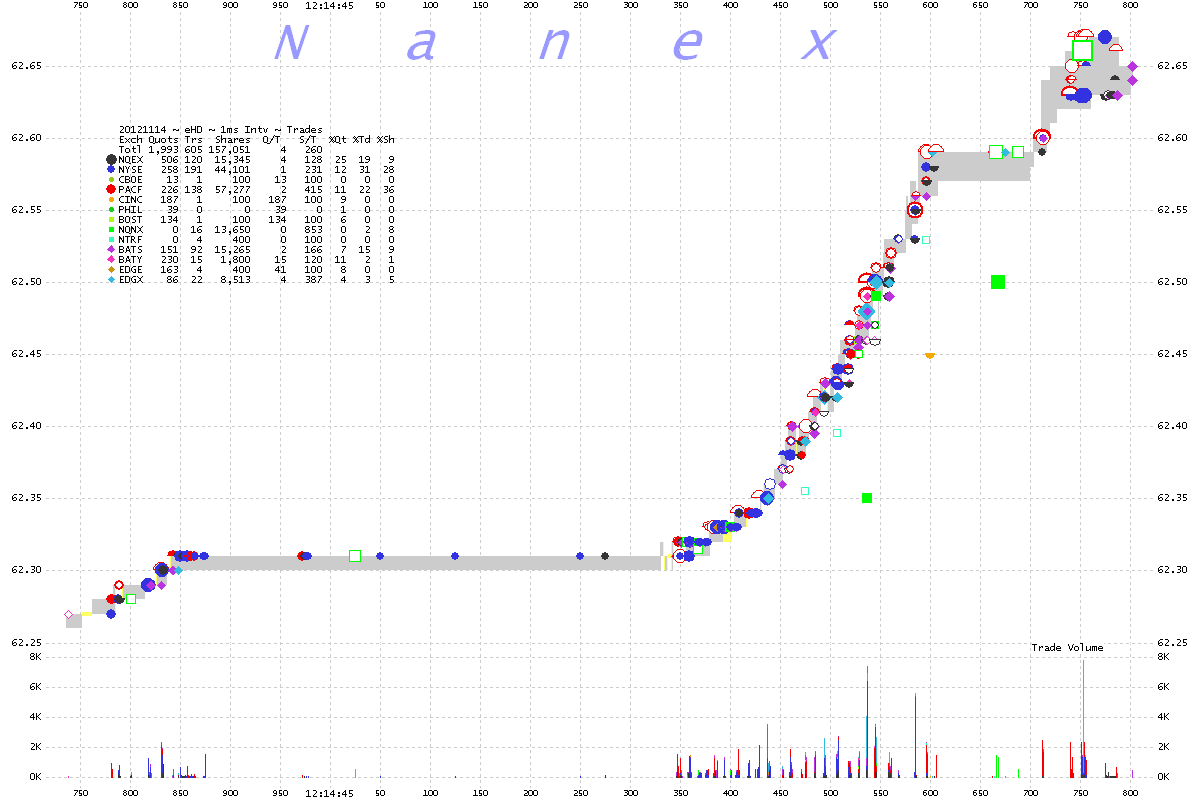Click the CINC orange dot legend marker

click(x=110, y=199)
